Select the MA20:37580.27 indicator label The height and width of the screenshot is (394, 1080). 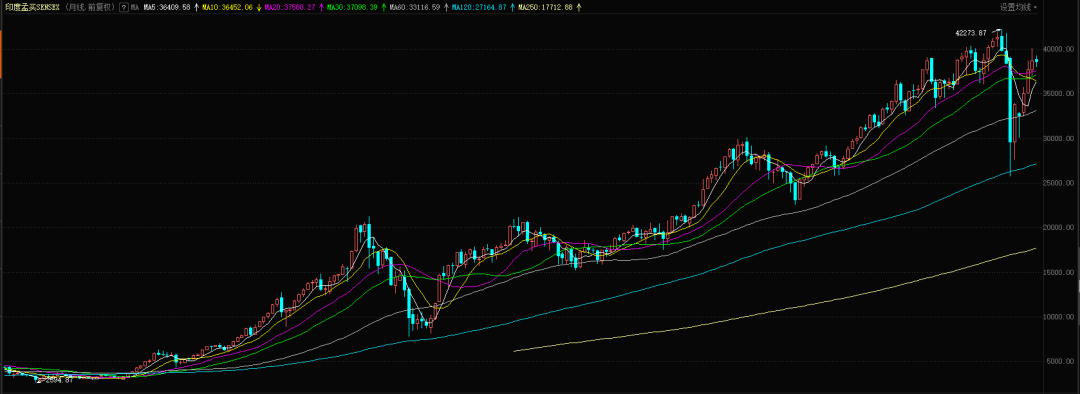[290, 7]
